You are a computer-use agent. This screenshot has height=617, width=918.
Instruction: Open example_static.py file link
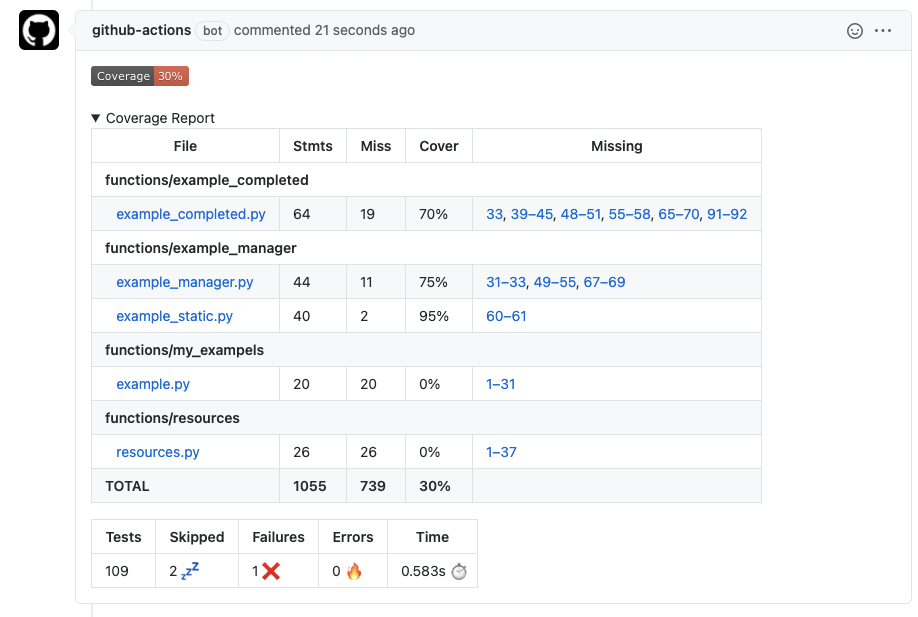pos(174,316)
